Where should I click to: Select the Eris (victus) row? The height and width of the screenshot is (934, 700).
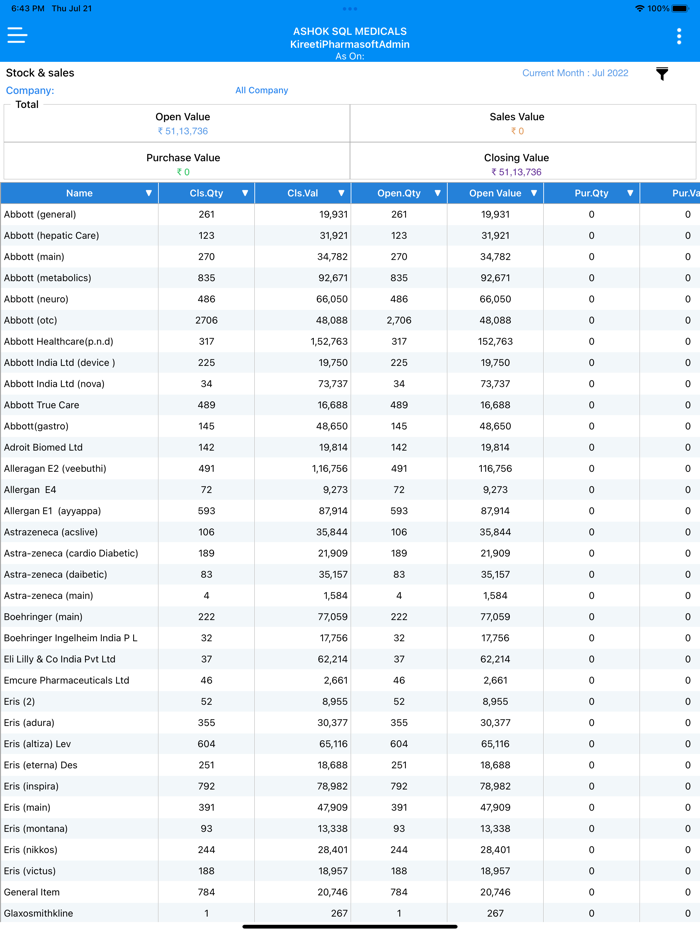[350, 871]
